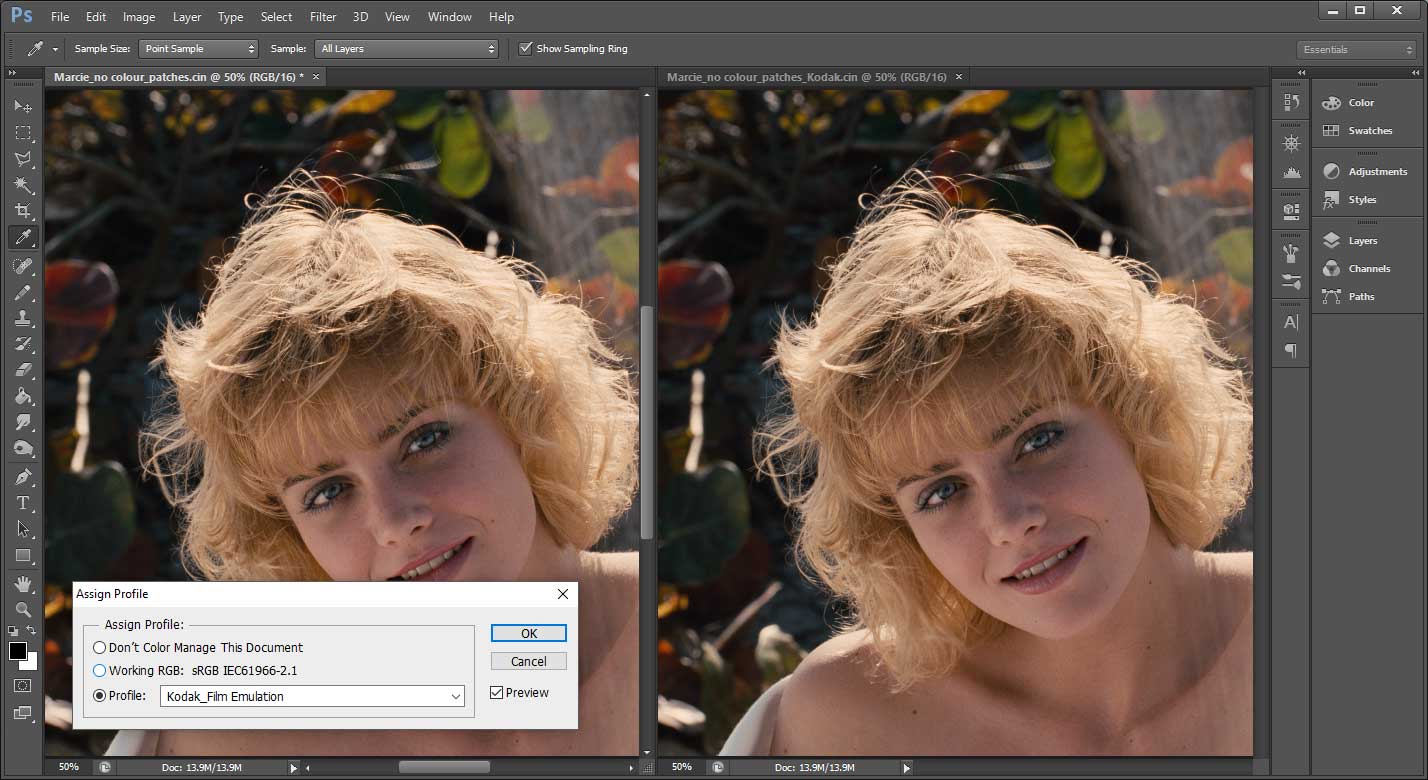1428x780 pixels.
Task: Switch to Marcie_no colour_patches_Kodak.cin tab
Action: click(807, 77)
